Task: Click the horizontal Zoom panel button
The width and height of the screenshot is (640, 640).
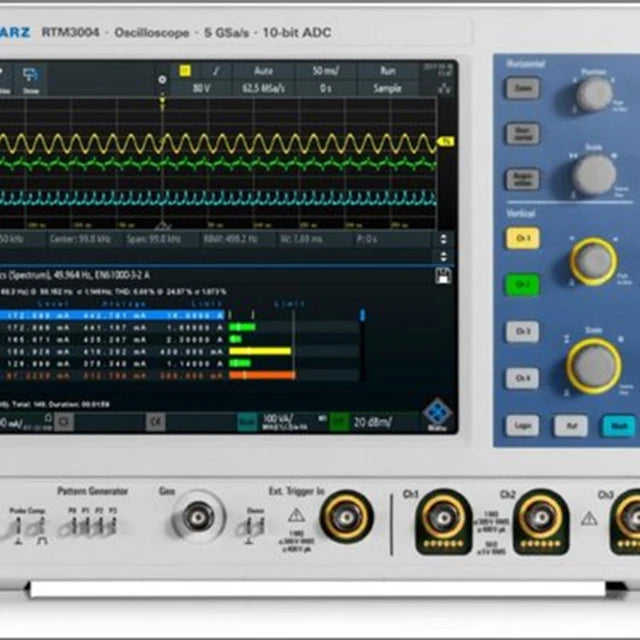Action: coord(522,88)
